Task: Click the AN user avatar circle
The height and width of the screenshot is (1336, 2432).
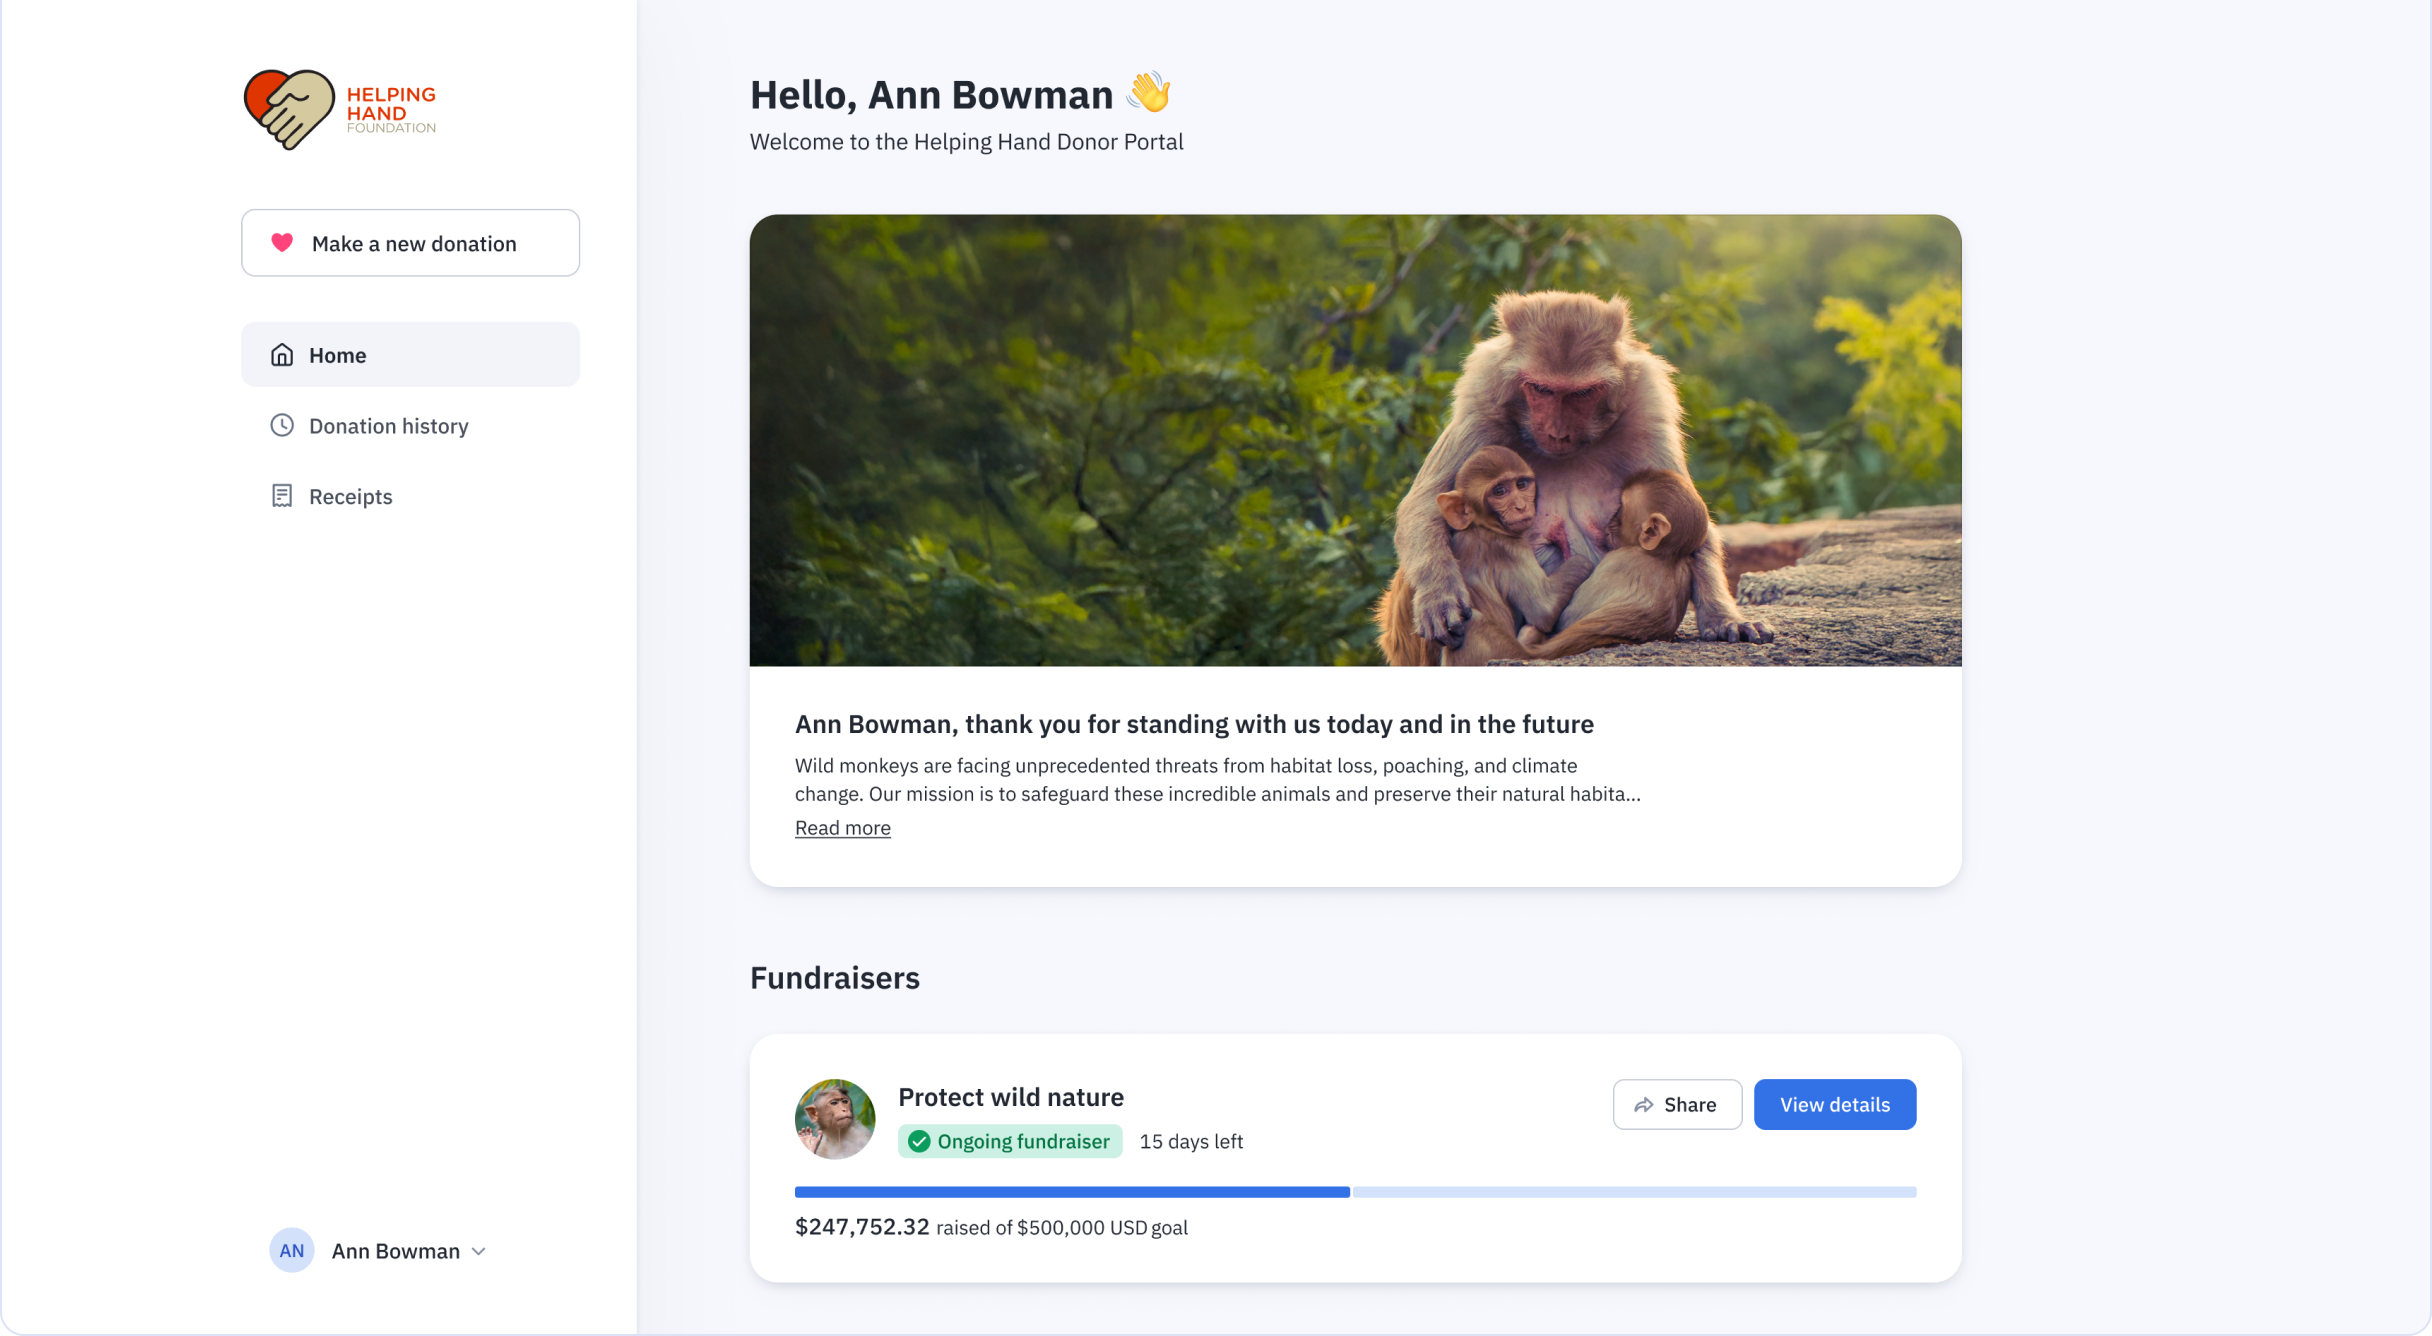Action: tap(291, 1251)
